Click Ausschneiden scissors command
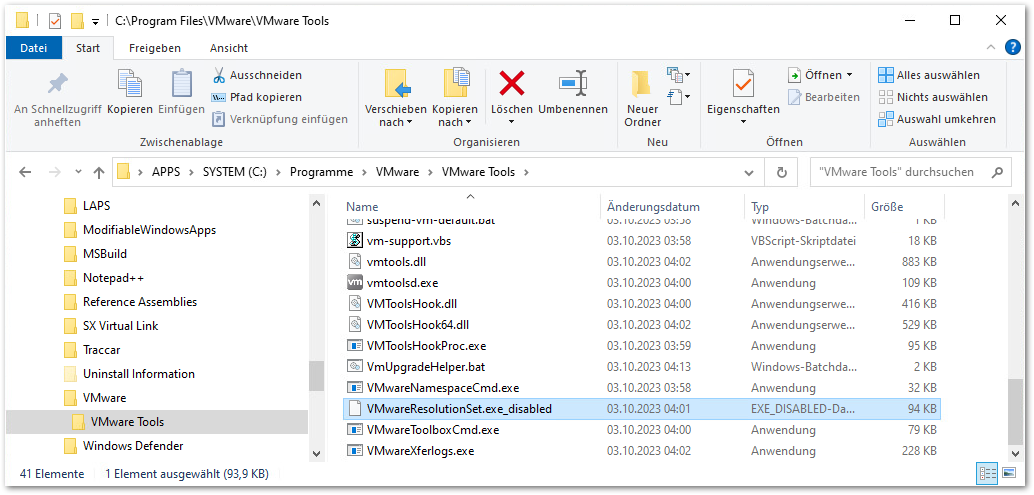The image size is (1034, 495). pos(257,75)
